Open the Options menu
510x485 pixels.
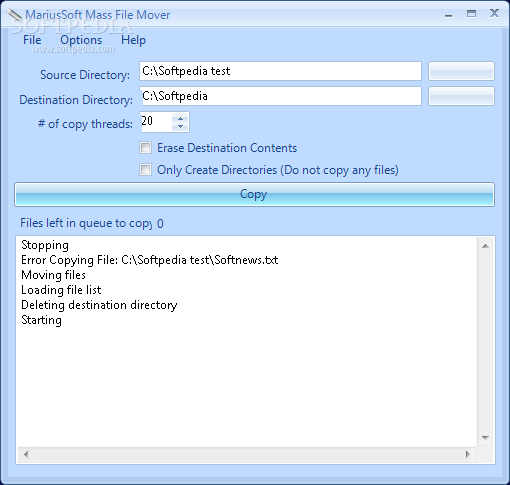(x=81, y=40)
